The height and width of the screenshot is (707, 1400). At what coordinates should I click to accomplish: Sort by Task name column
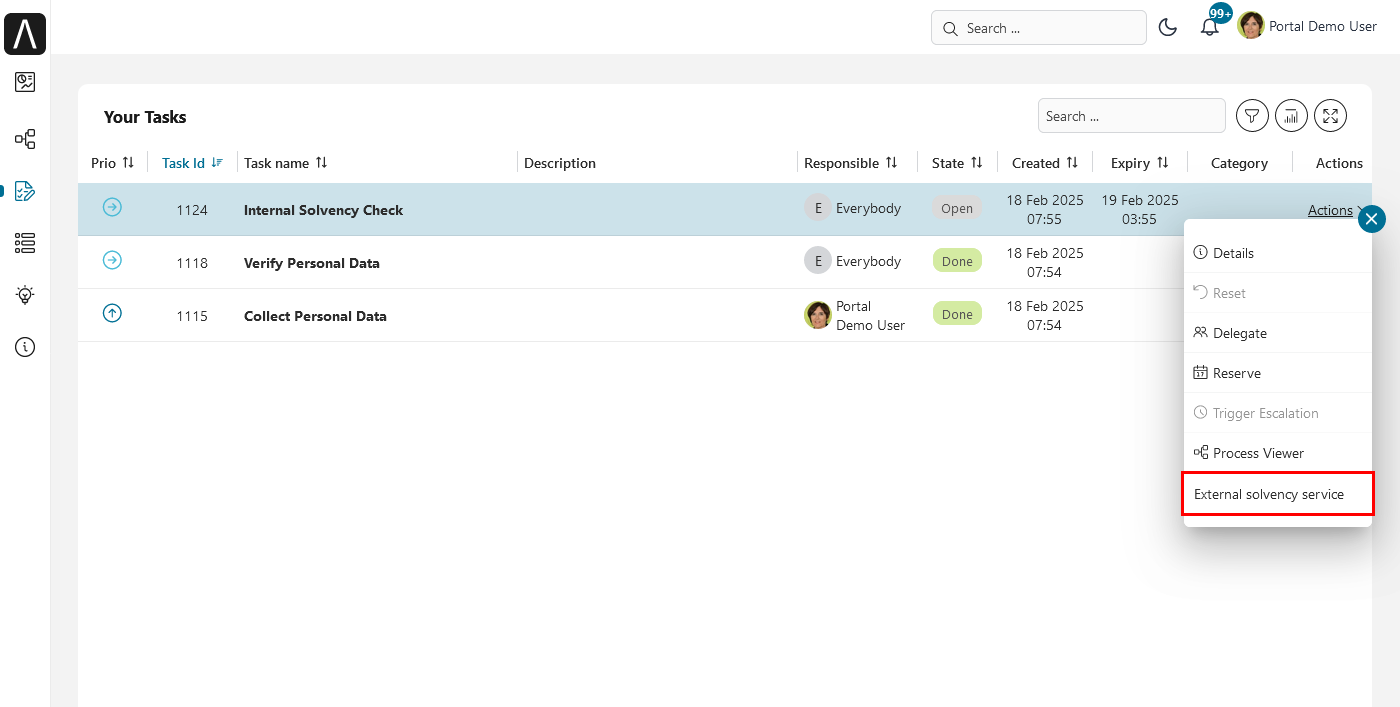click(321, 162)
